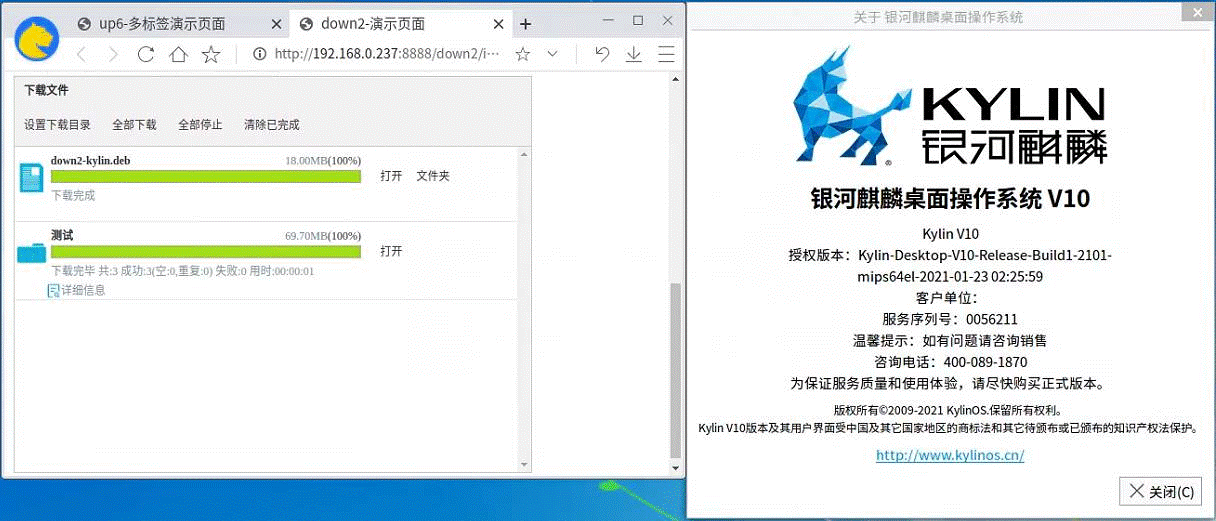
Task: Click 清除已完成 link
Action: coord(272,125)
